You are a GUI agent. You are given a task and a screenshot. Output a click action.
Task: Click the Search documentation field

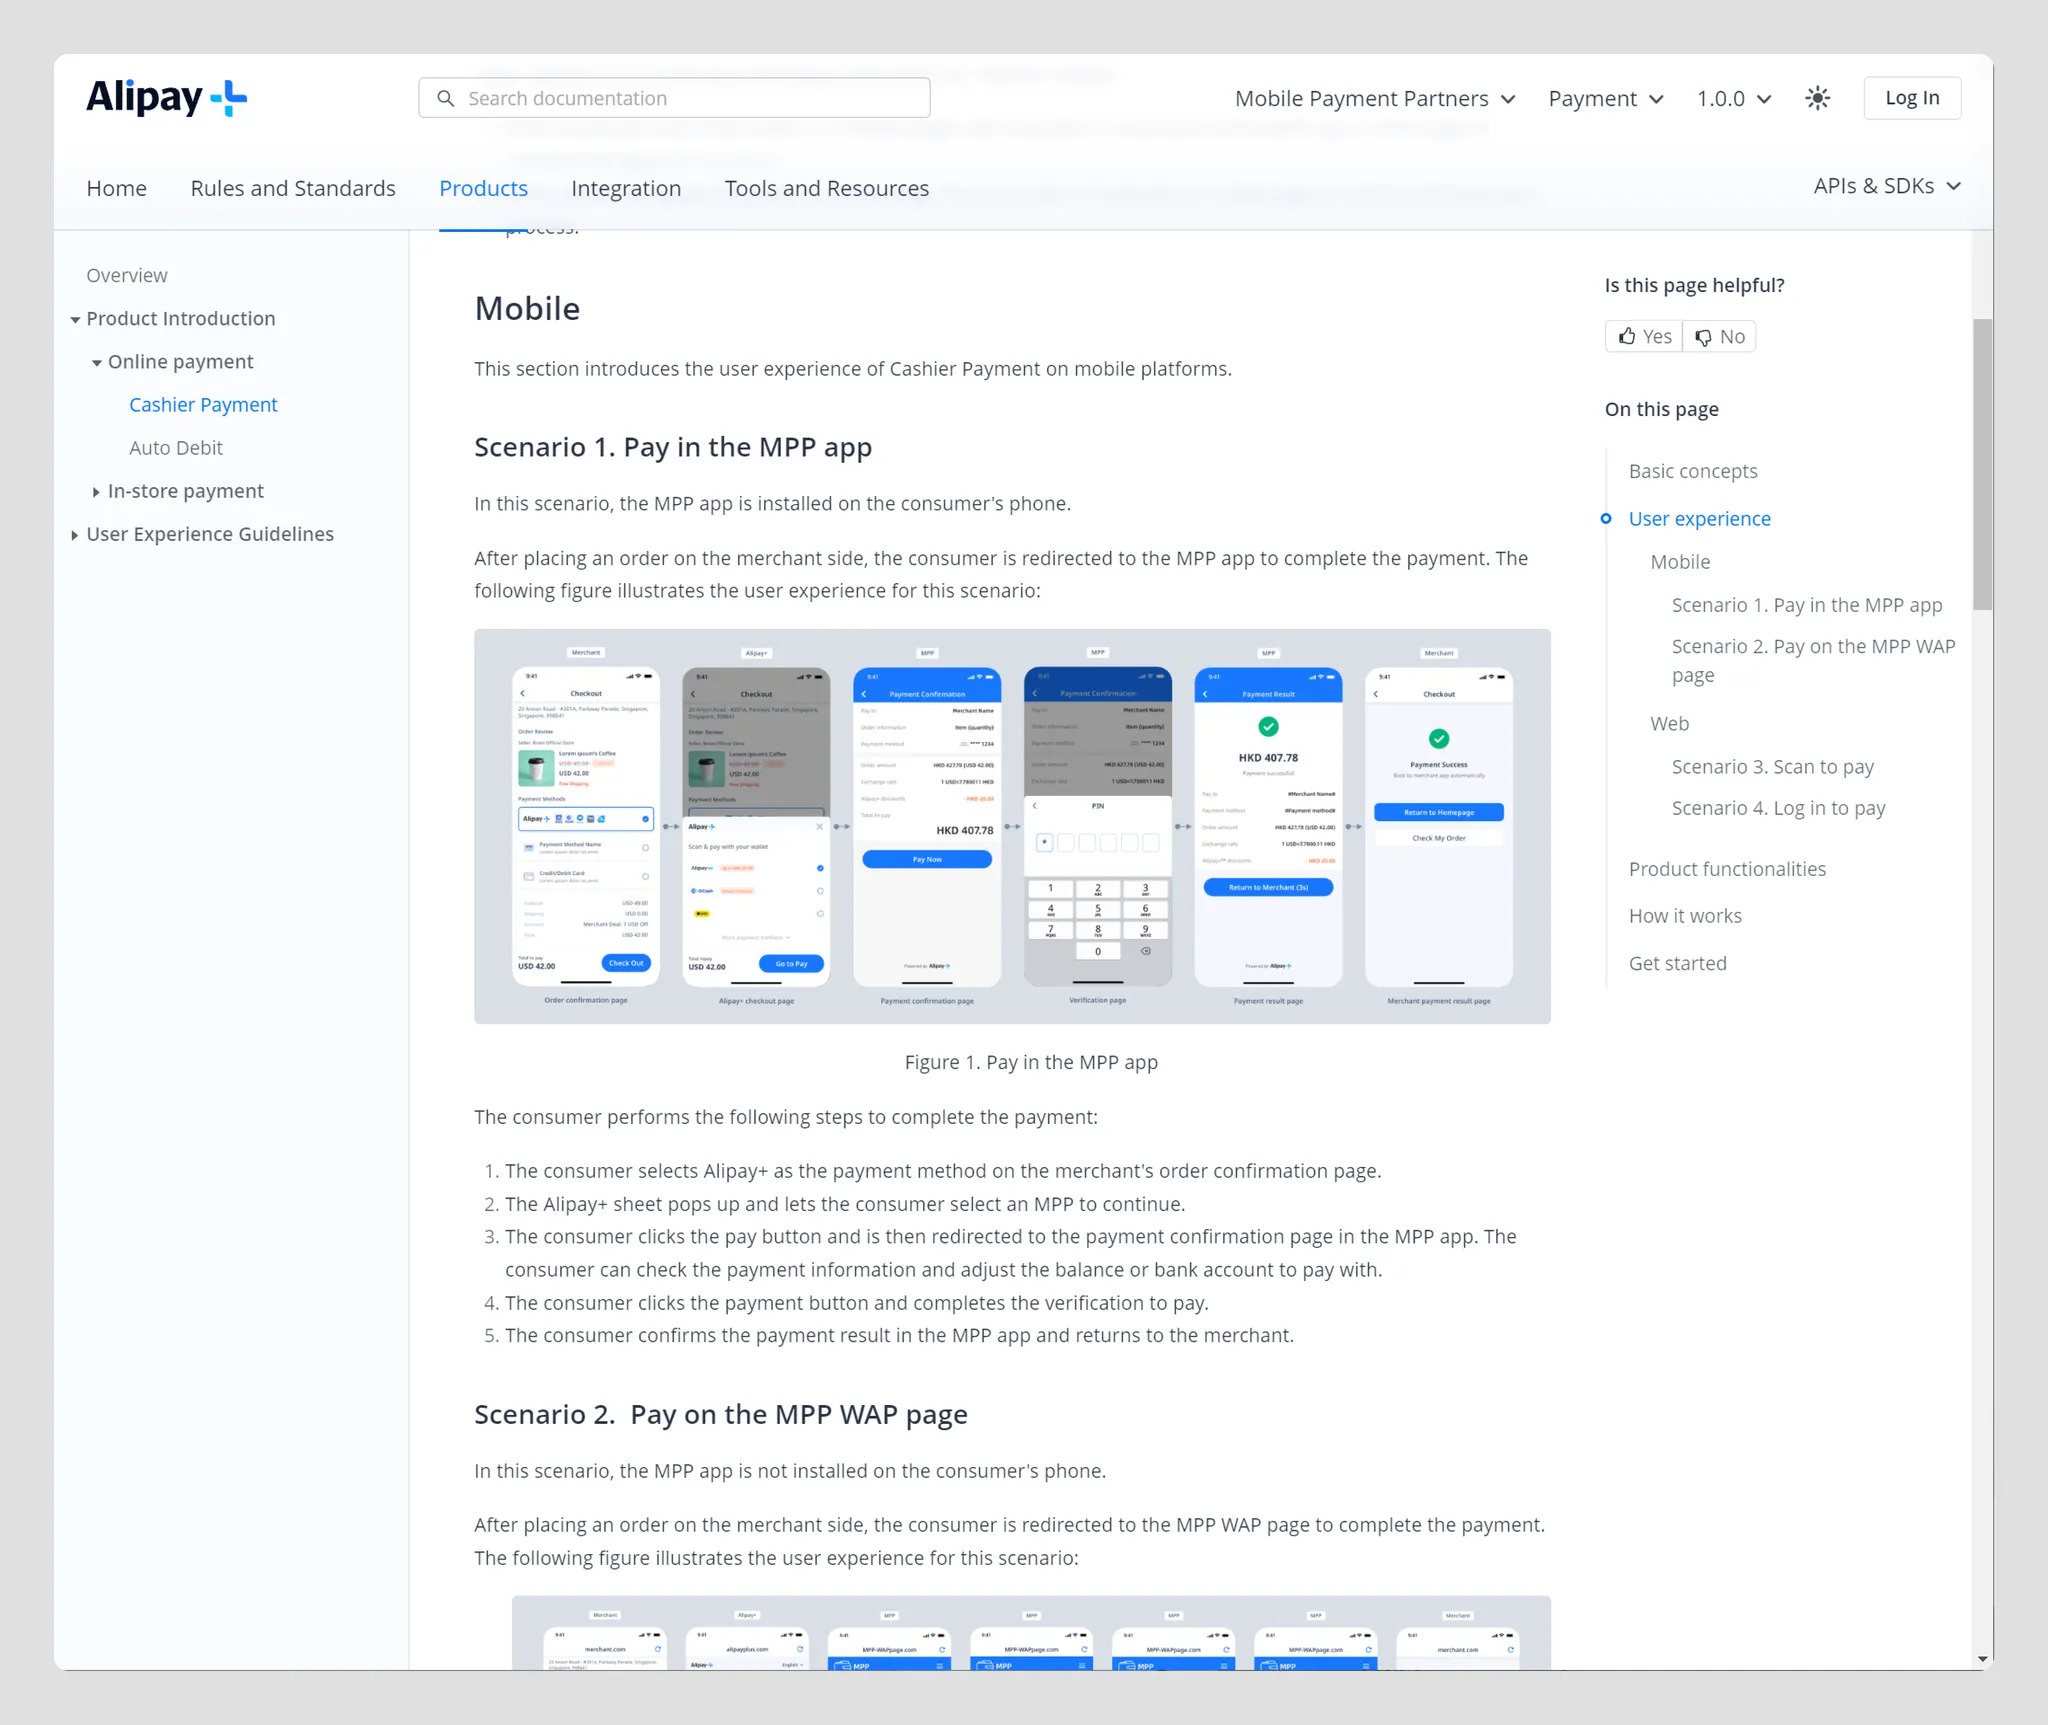[x=674, y=98]
